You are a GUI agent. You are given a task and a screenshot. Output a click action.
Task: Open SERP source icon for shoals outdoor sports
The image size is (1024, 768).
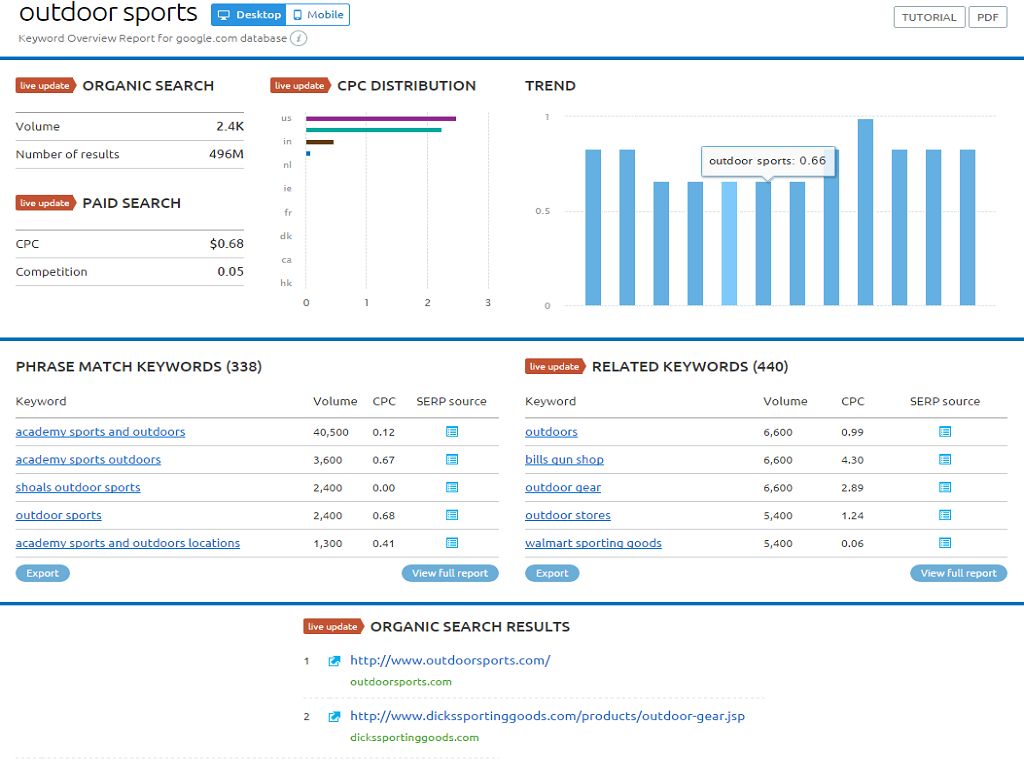coord(452,488)
